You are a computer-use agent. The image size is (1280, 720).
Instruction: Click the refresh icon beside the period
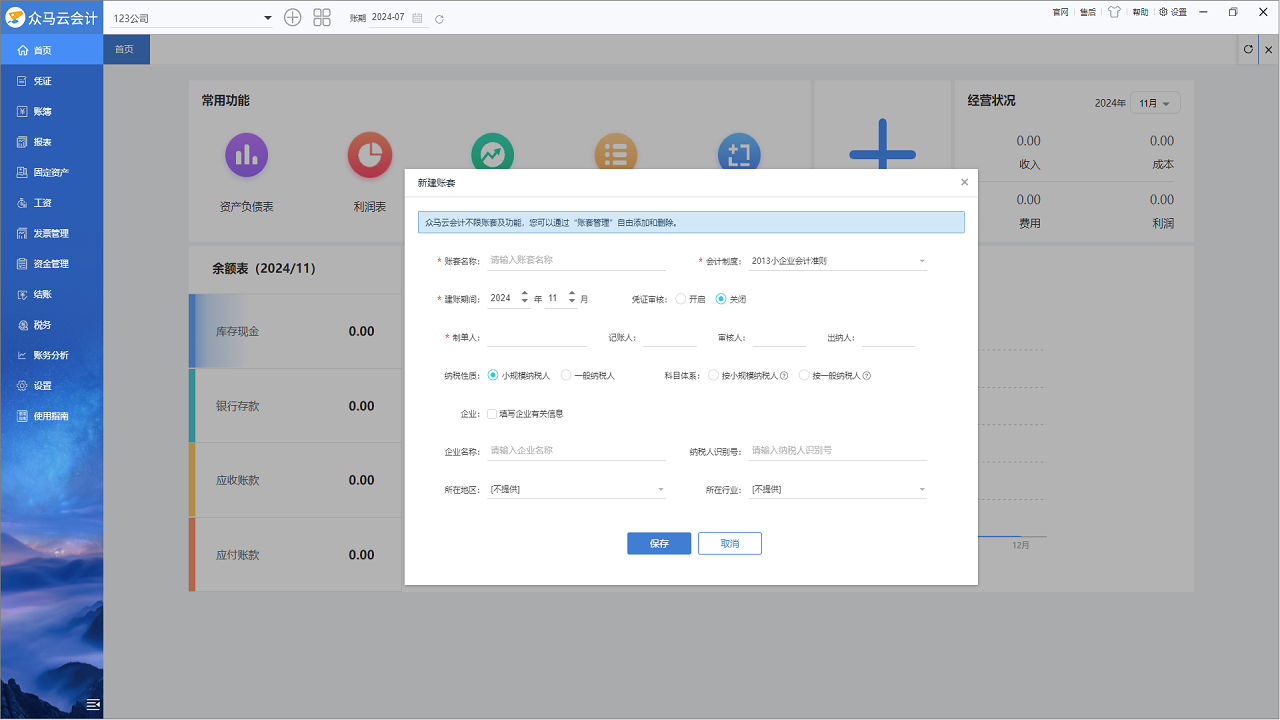[439, 18]
